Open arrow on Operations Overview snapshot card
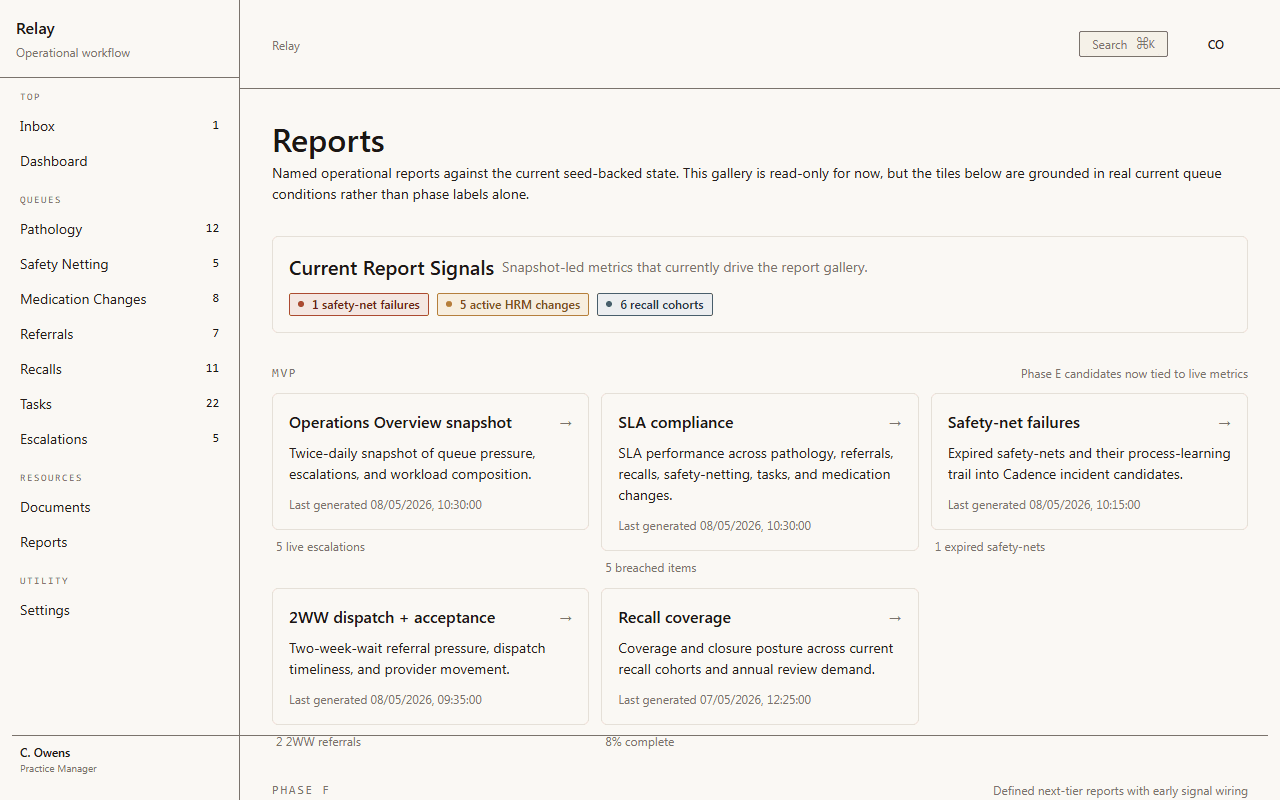The width and height of the screenshot is (1280, 800). pyautogui.click(x=565, y=423)
